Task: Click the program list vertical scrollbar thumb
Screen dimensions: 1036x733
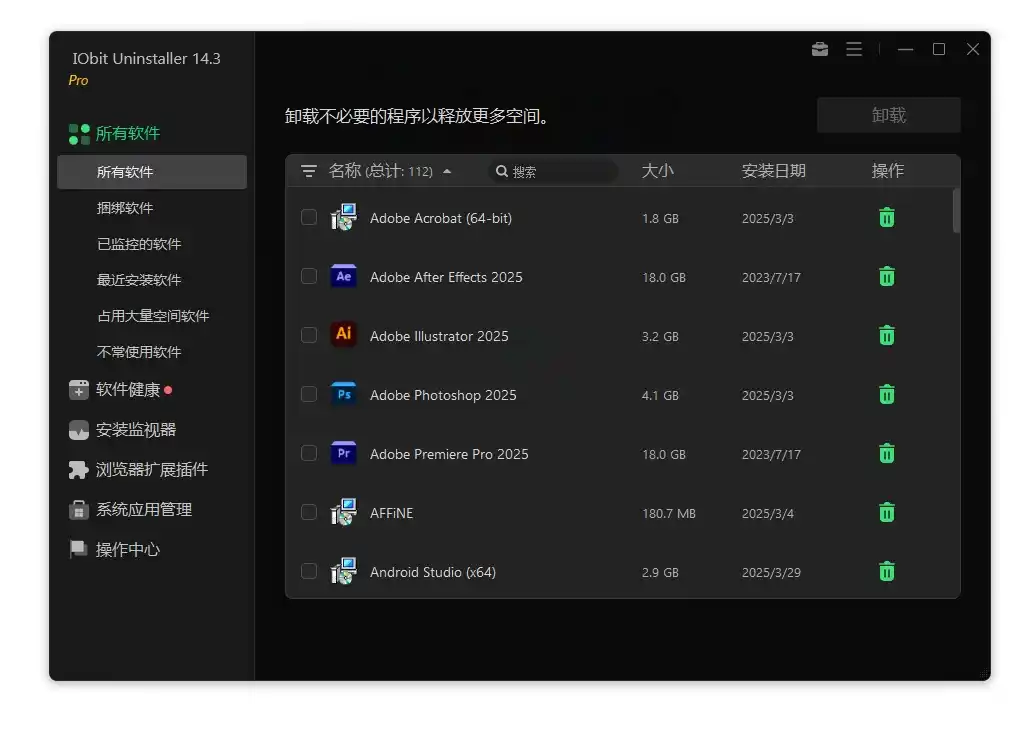Action: pyautogui.click(x=956, y=212)
